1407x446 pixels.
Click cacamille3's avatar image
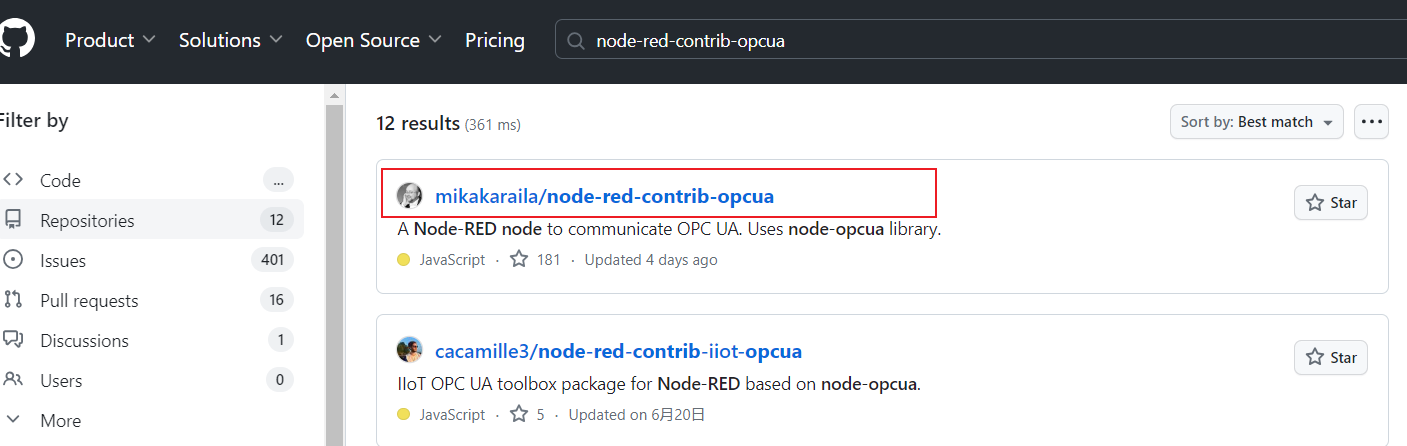[x=409, y=351]
